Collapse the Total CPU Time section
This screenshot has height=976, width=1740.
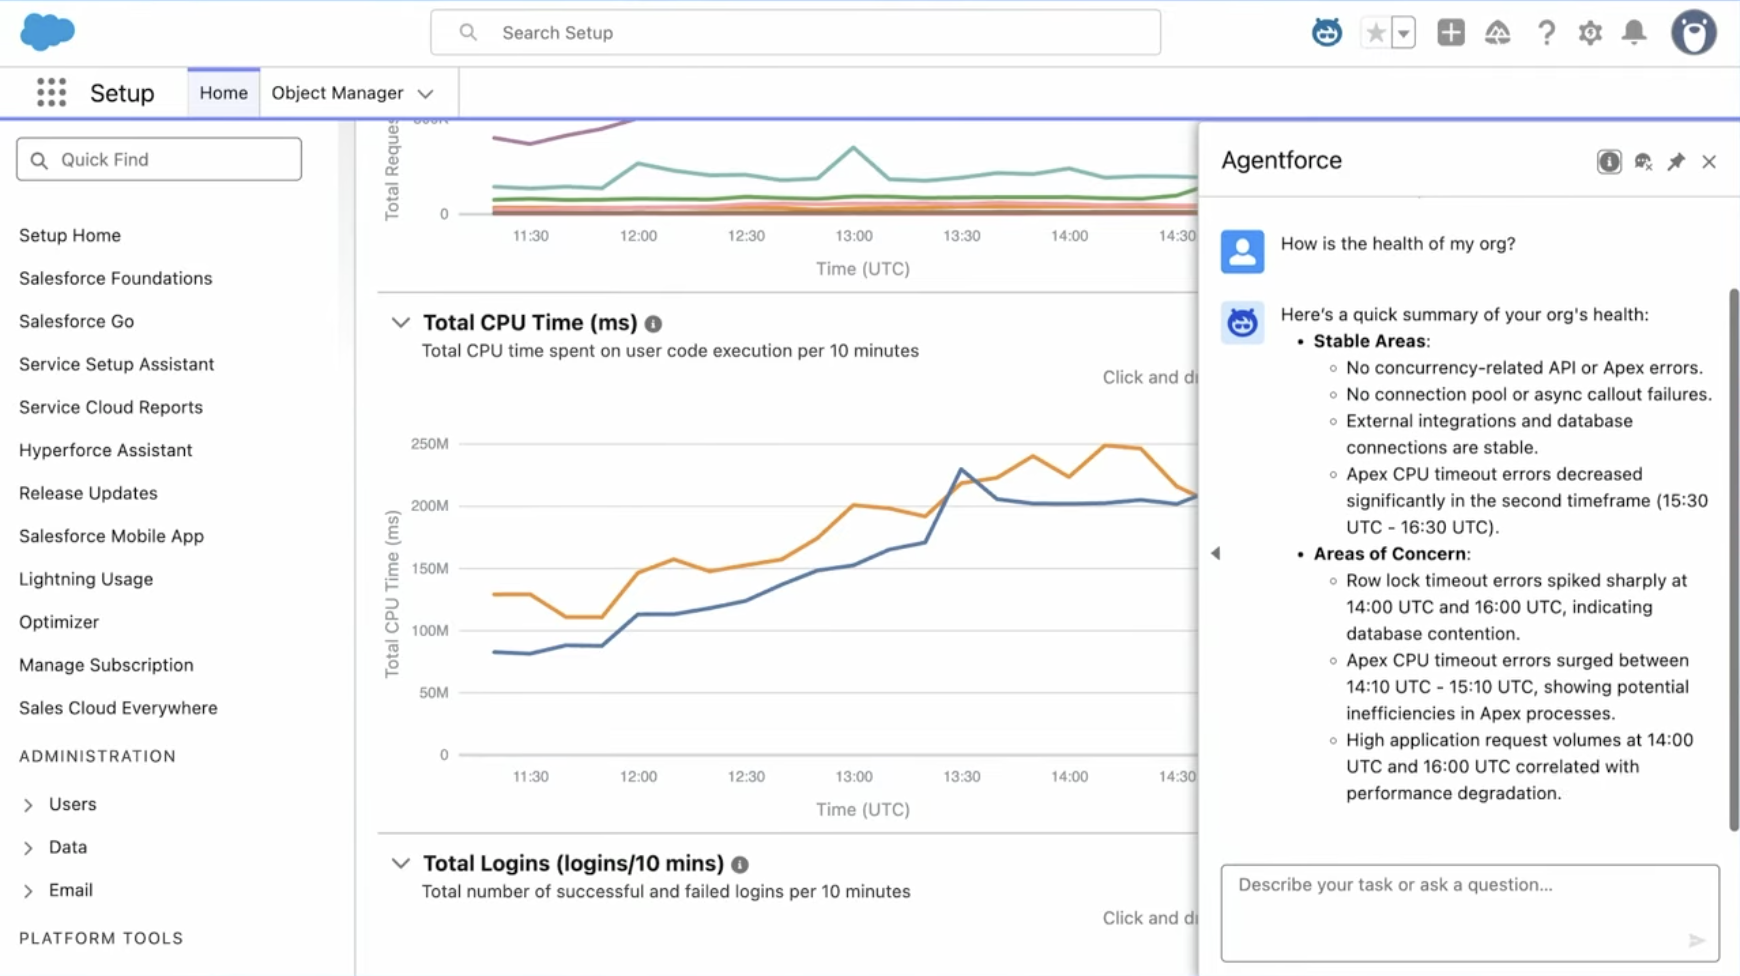click(x=400, y=323)
